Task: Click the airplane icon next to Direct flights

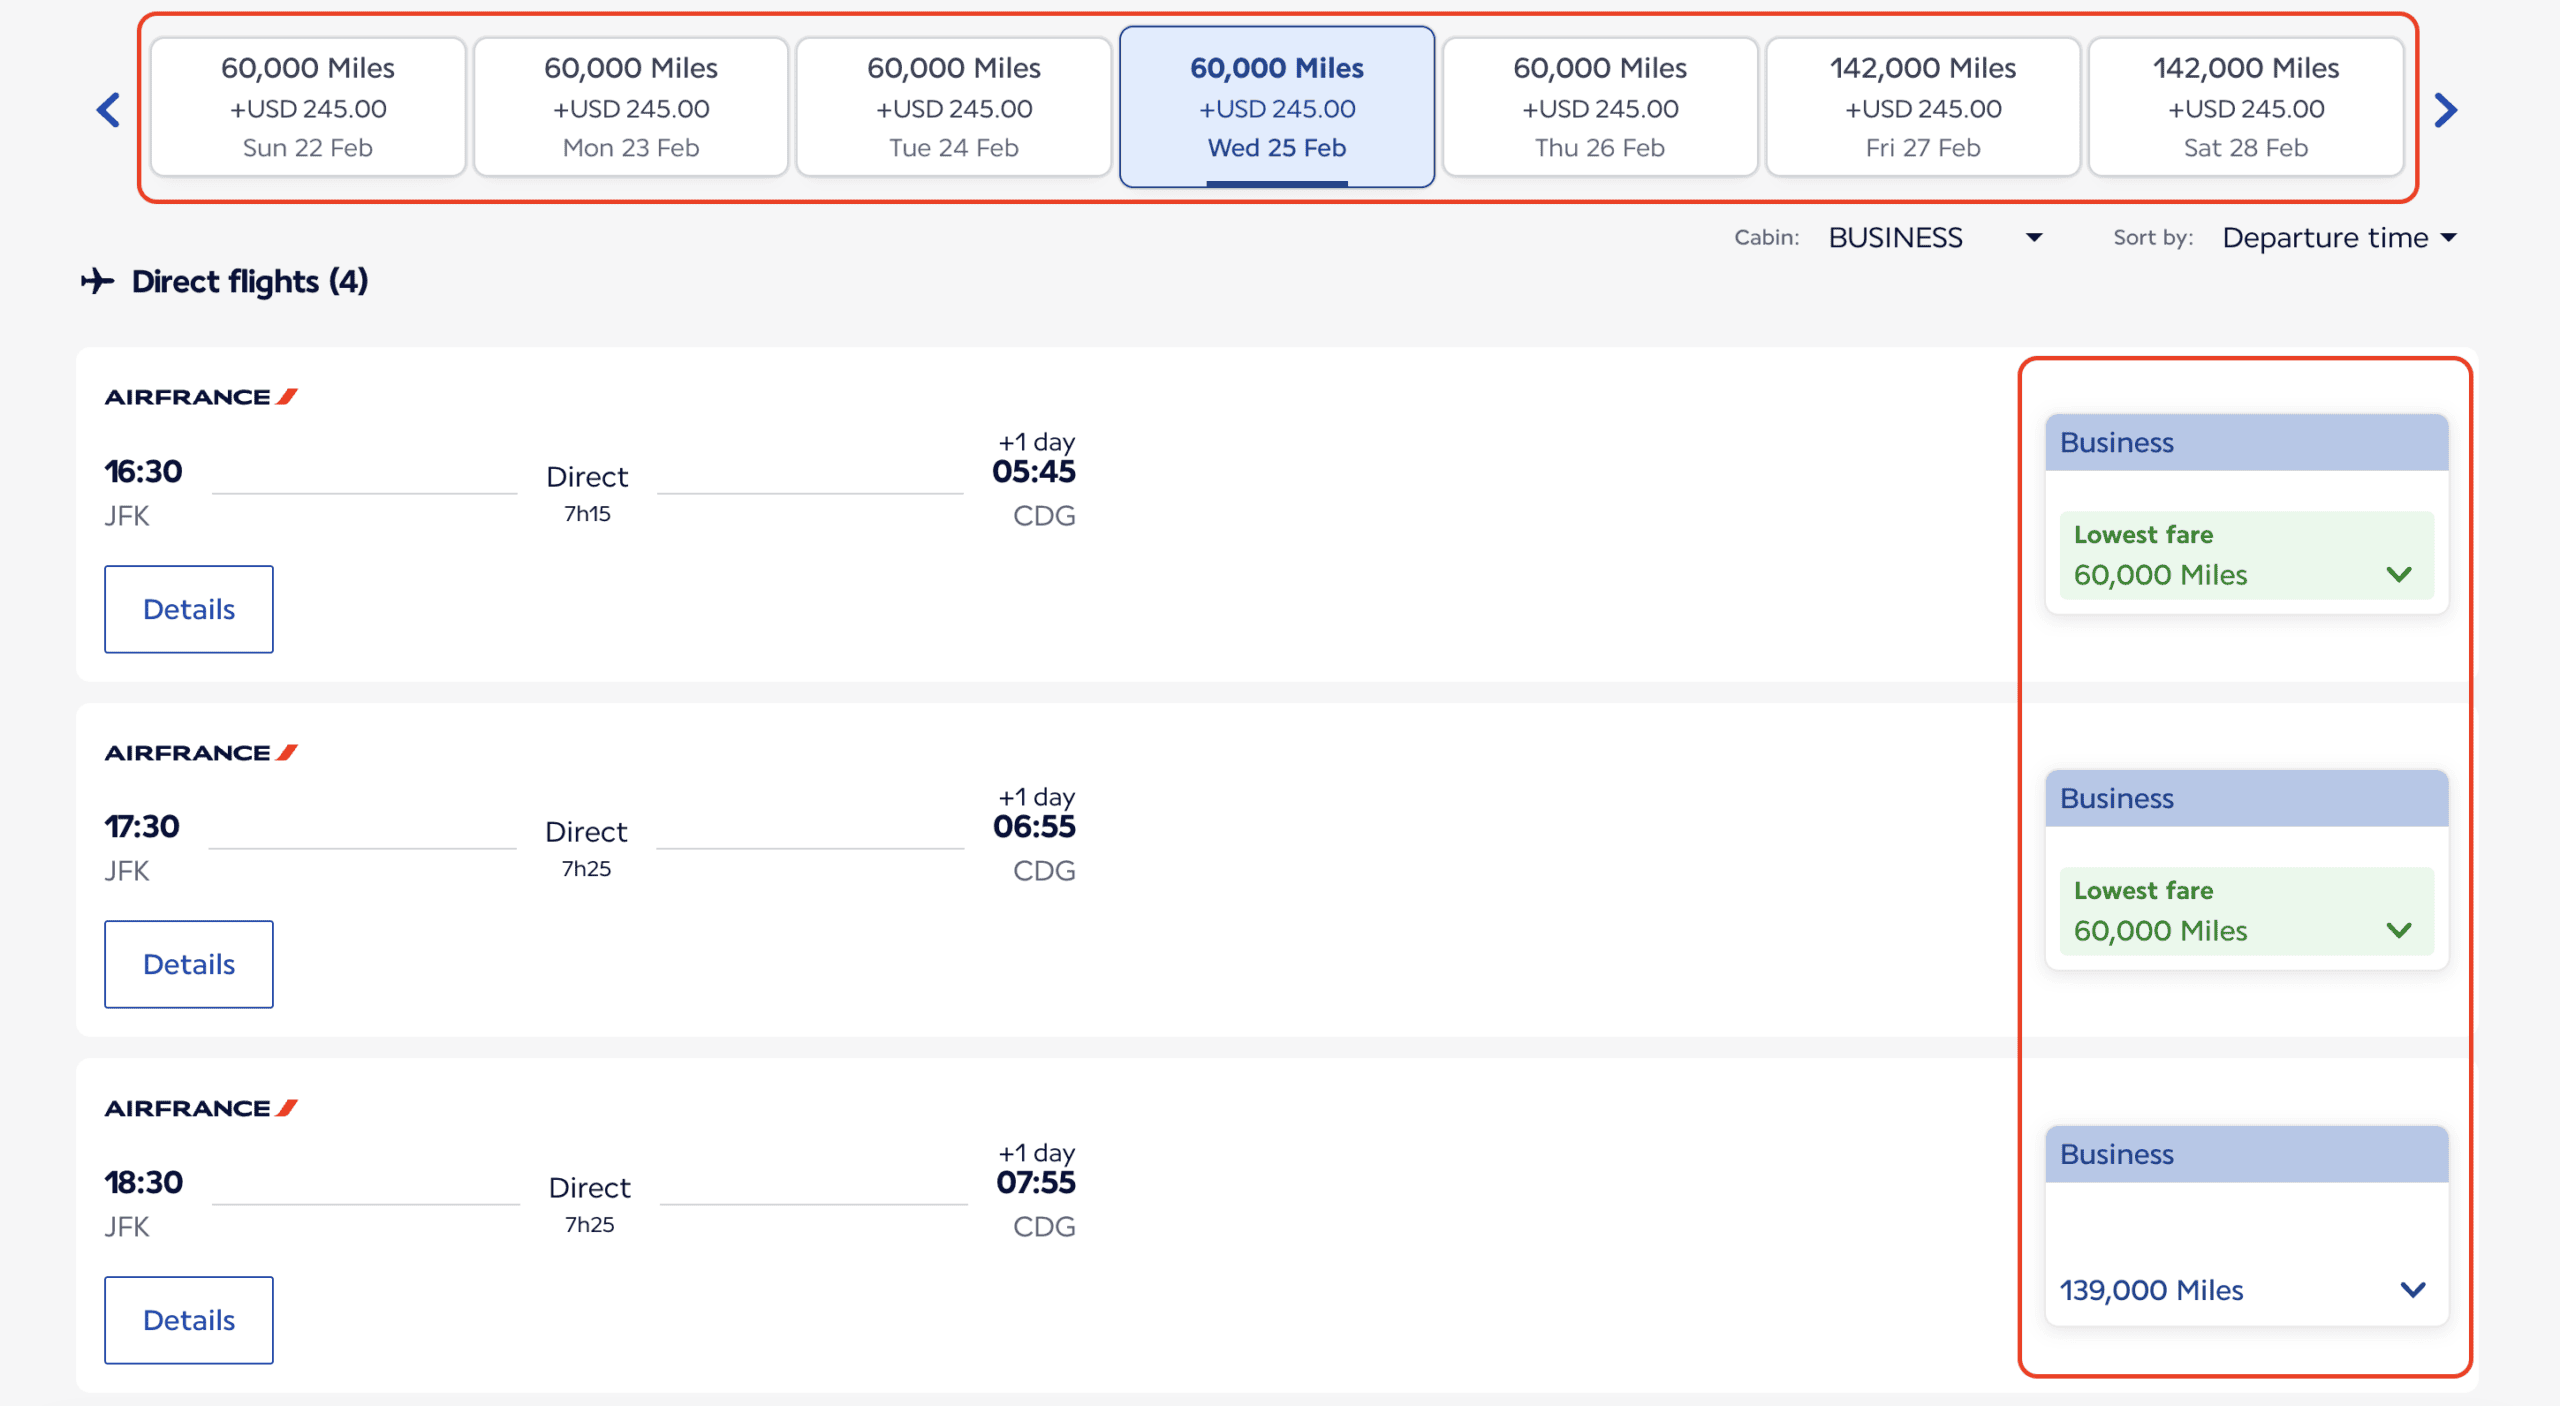Action: pos(97,281)
